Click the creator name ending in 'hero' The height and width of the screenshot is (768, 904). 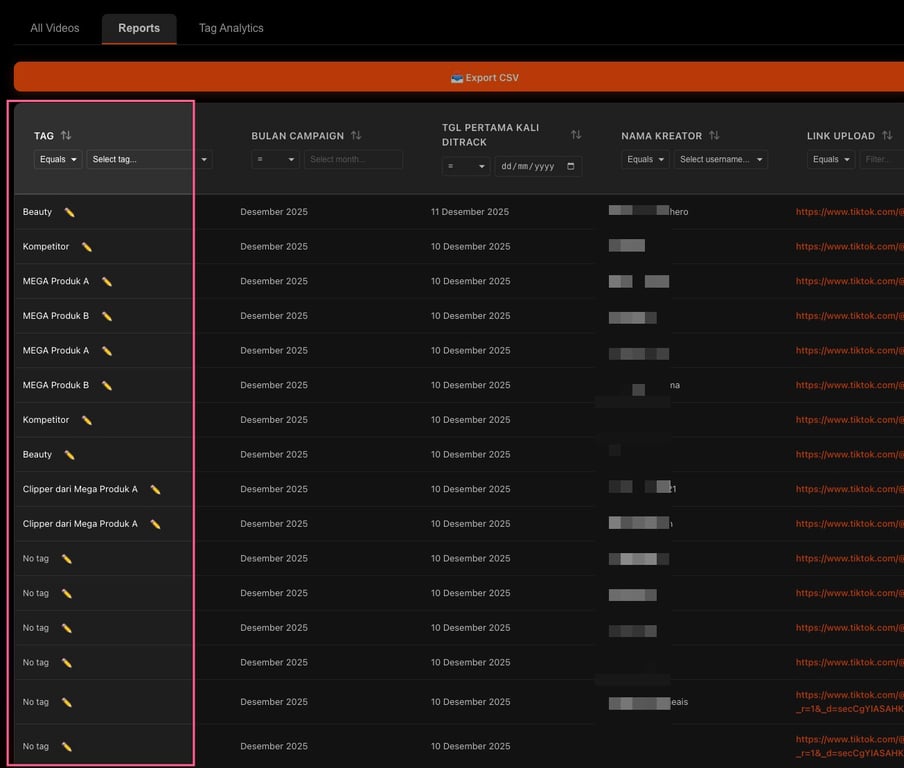649,211
